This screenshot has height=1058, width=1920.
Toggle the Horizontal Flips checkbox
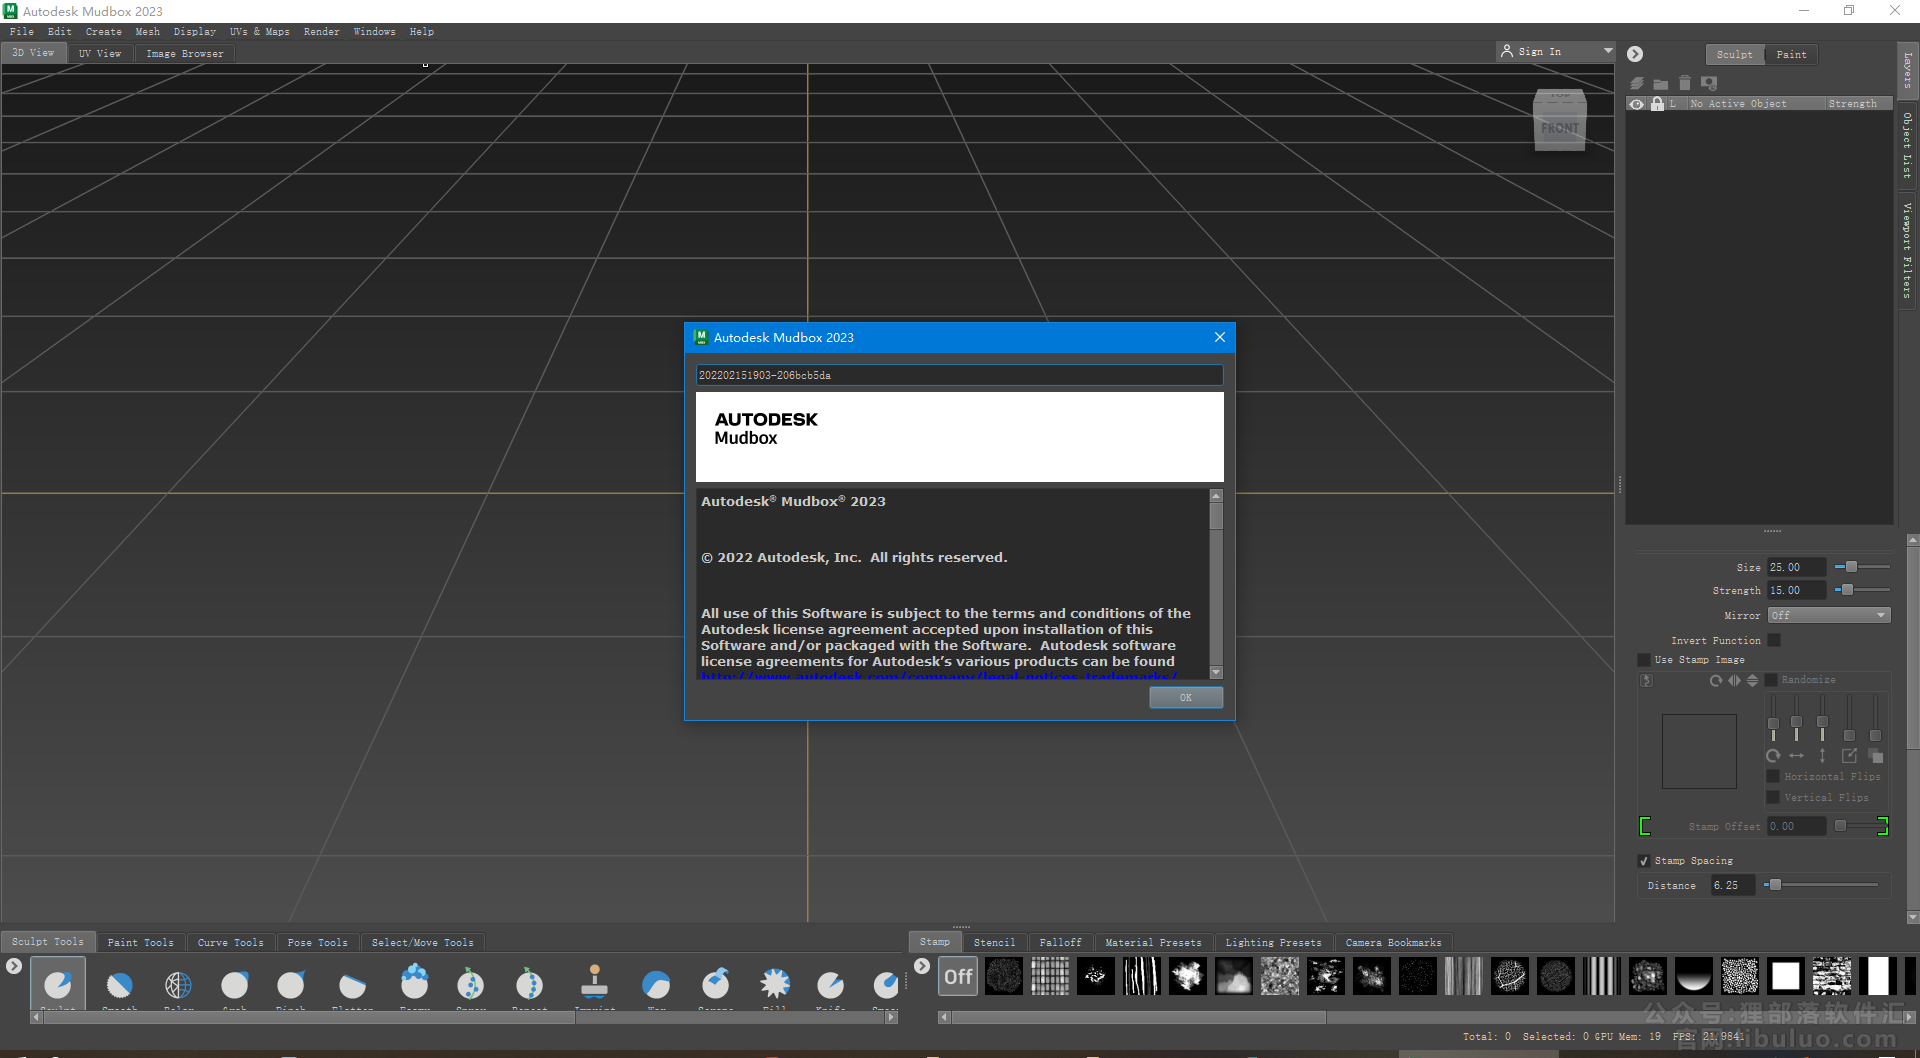(1773, 776)
